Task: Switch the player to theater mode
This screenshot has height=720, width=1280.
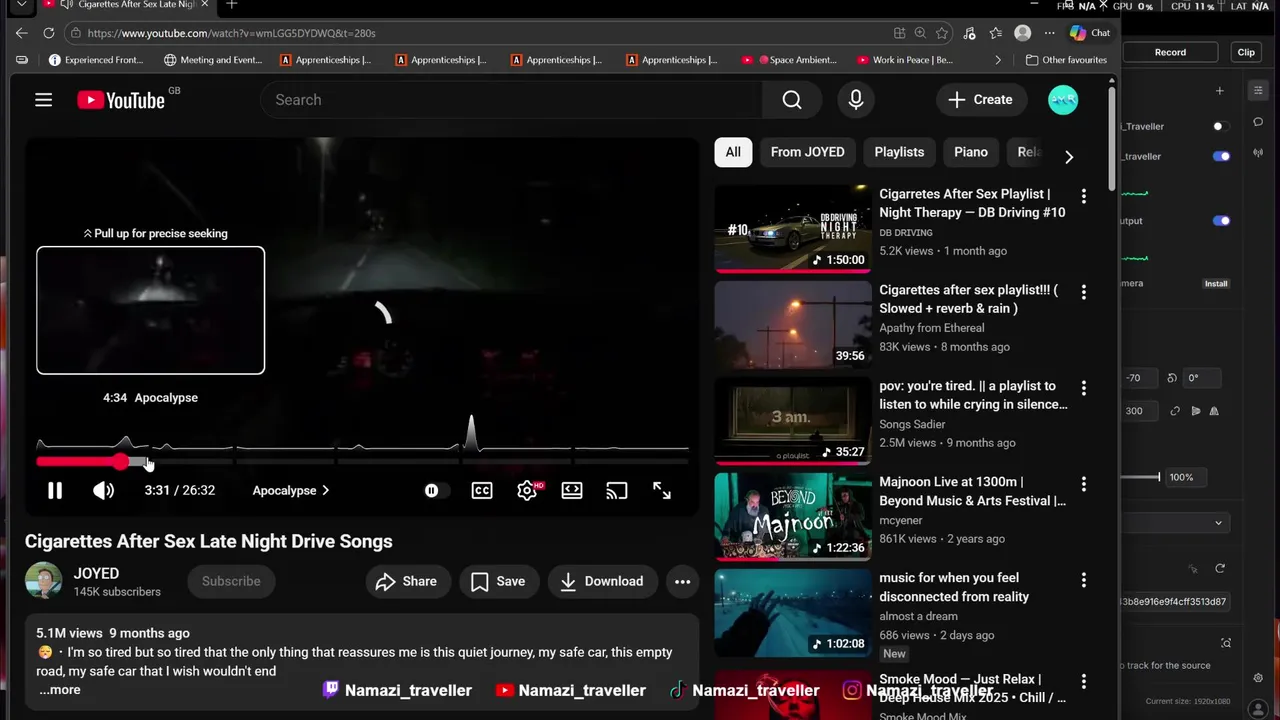Action: tap(572, 490)
